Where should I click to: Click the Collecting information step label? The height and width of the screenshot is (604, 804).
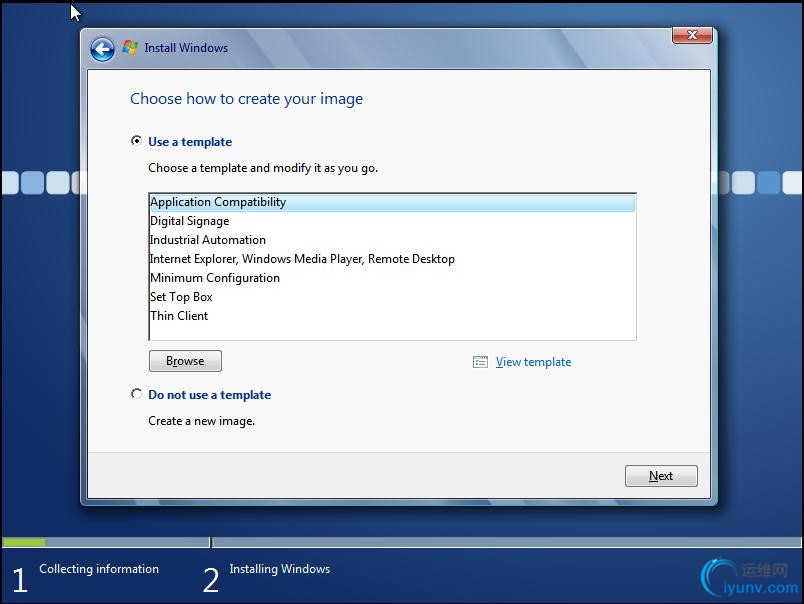(x=99, y=569)
